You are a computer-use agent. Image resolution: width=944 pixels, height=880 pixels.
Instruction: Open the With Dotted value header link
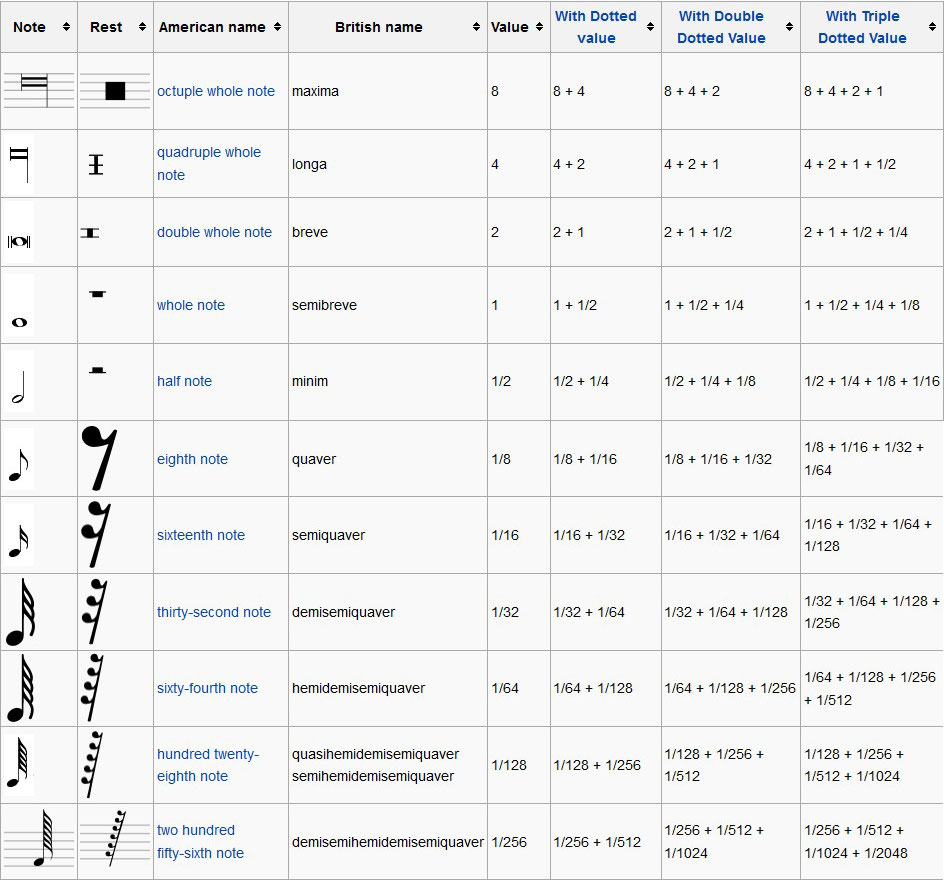coord(596,27)
